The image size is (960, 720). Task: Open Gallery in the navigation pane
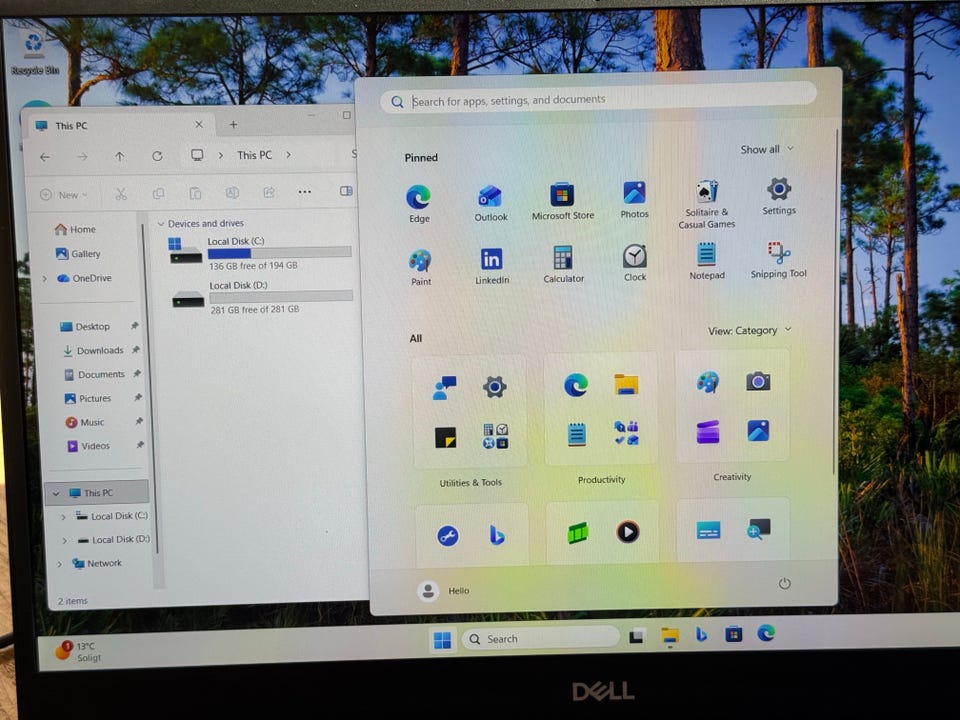point(78,253)
